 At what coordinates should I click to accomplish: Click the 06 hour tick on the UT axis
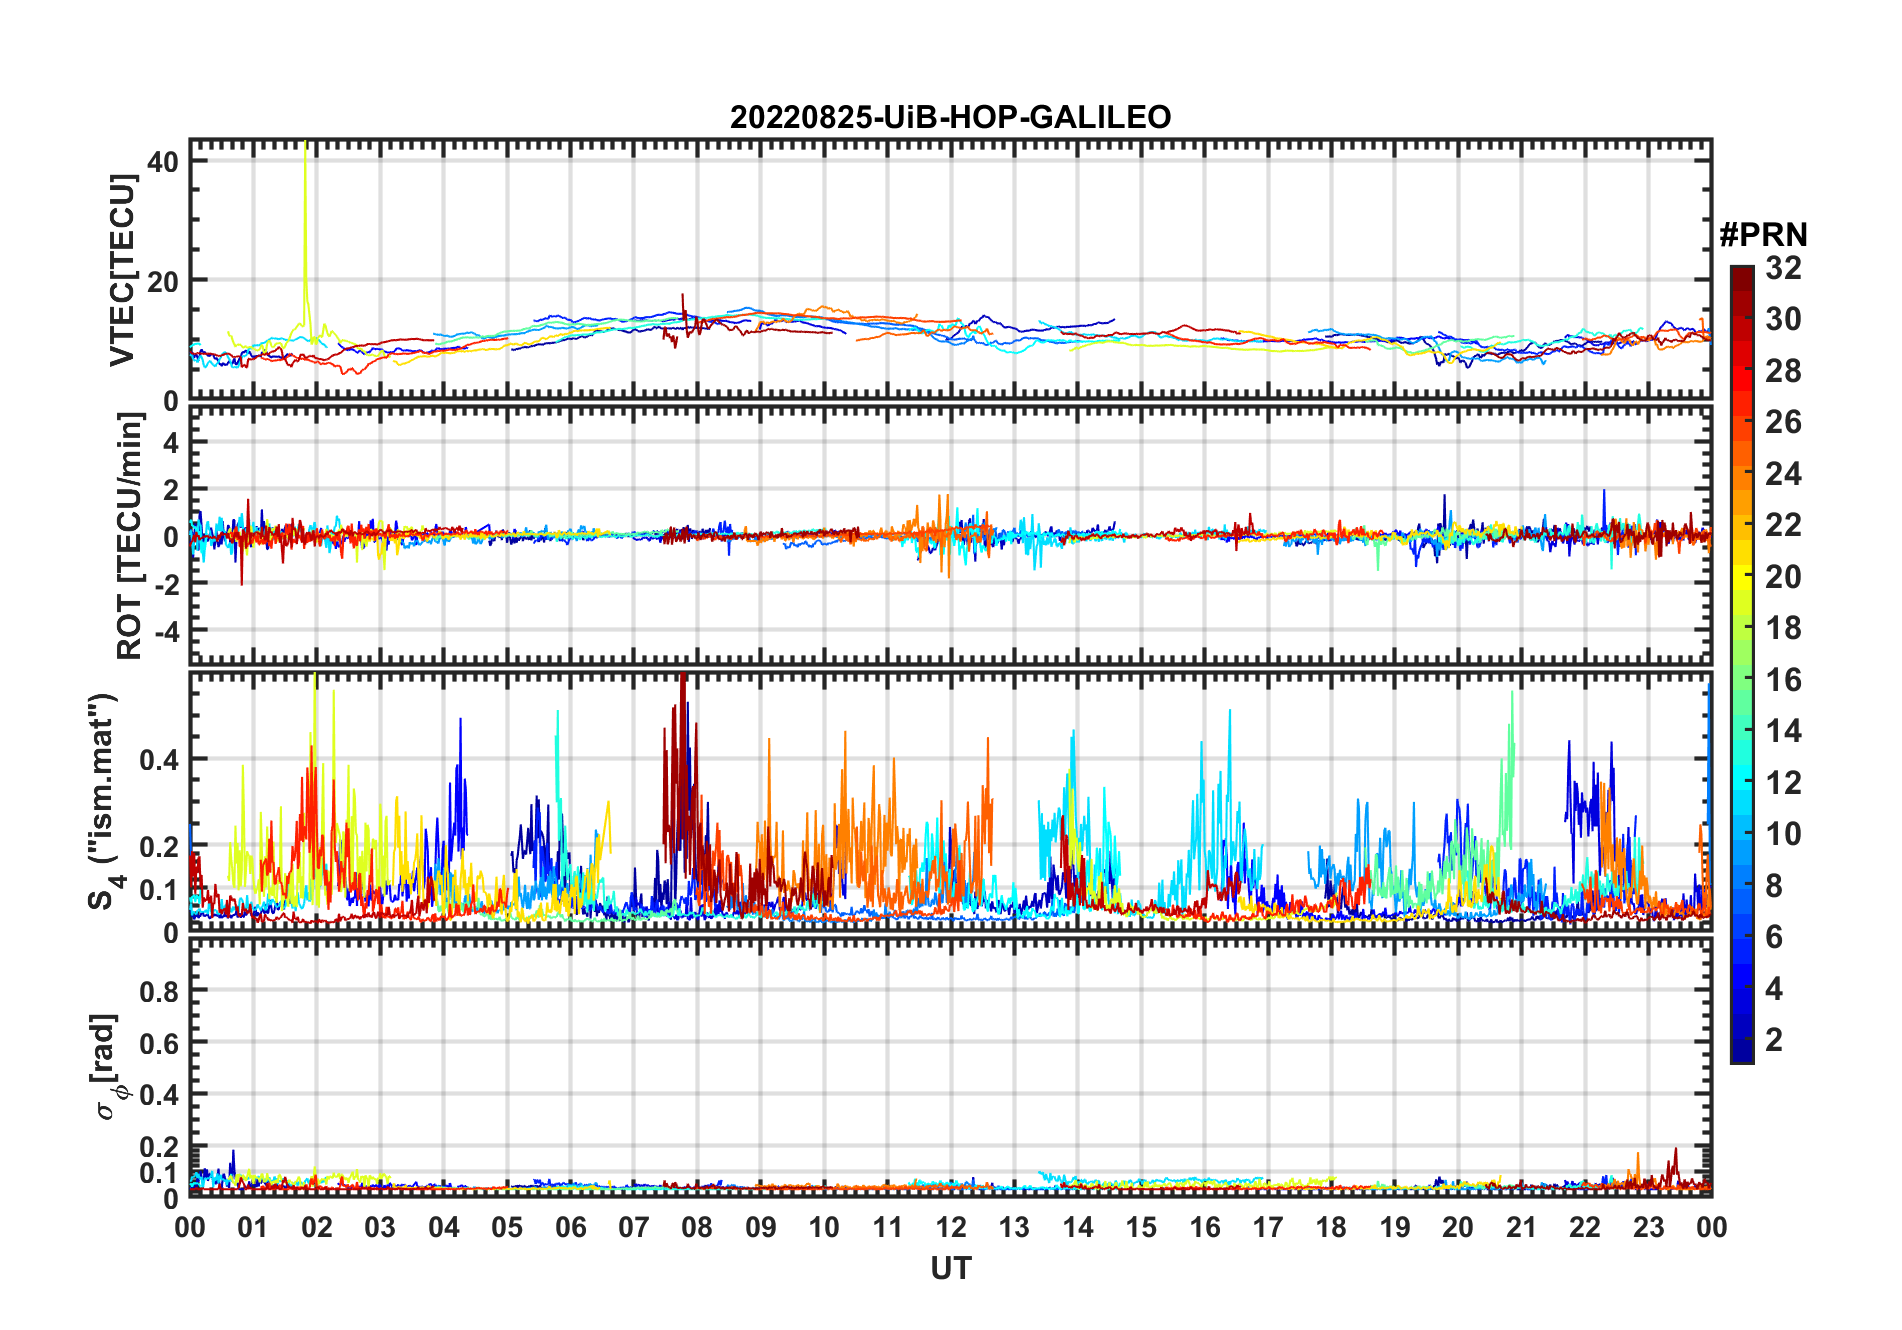click(571, 1227)
